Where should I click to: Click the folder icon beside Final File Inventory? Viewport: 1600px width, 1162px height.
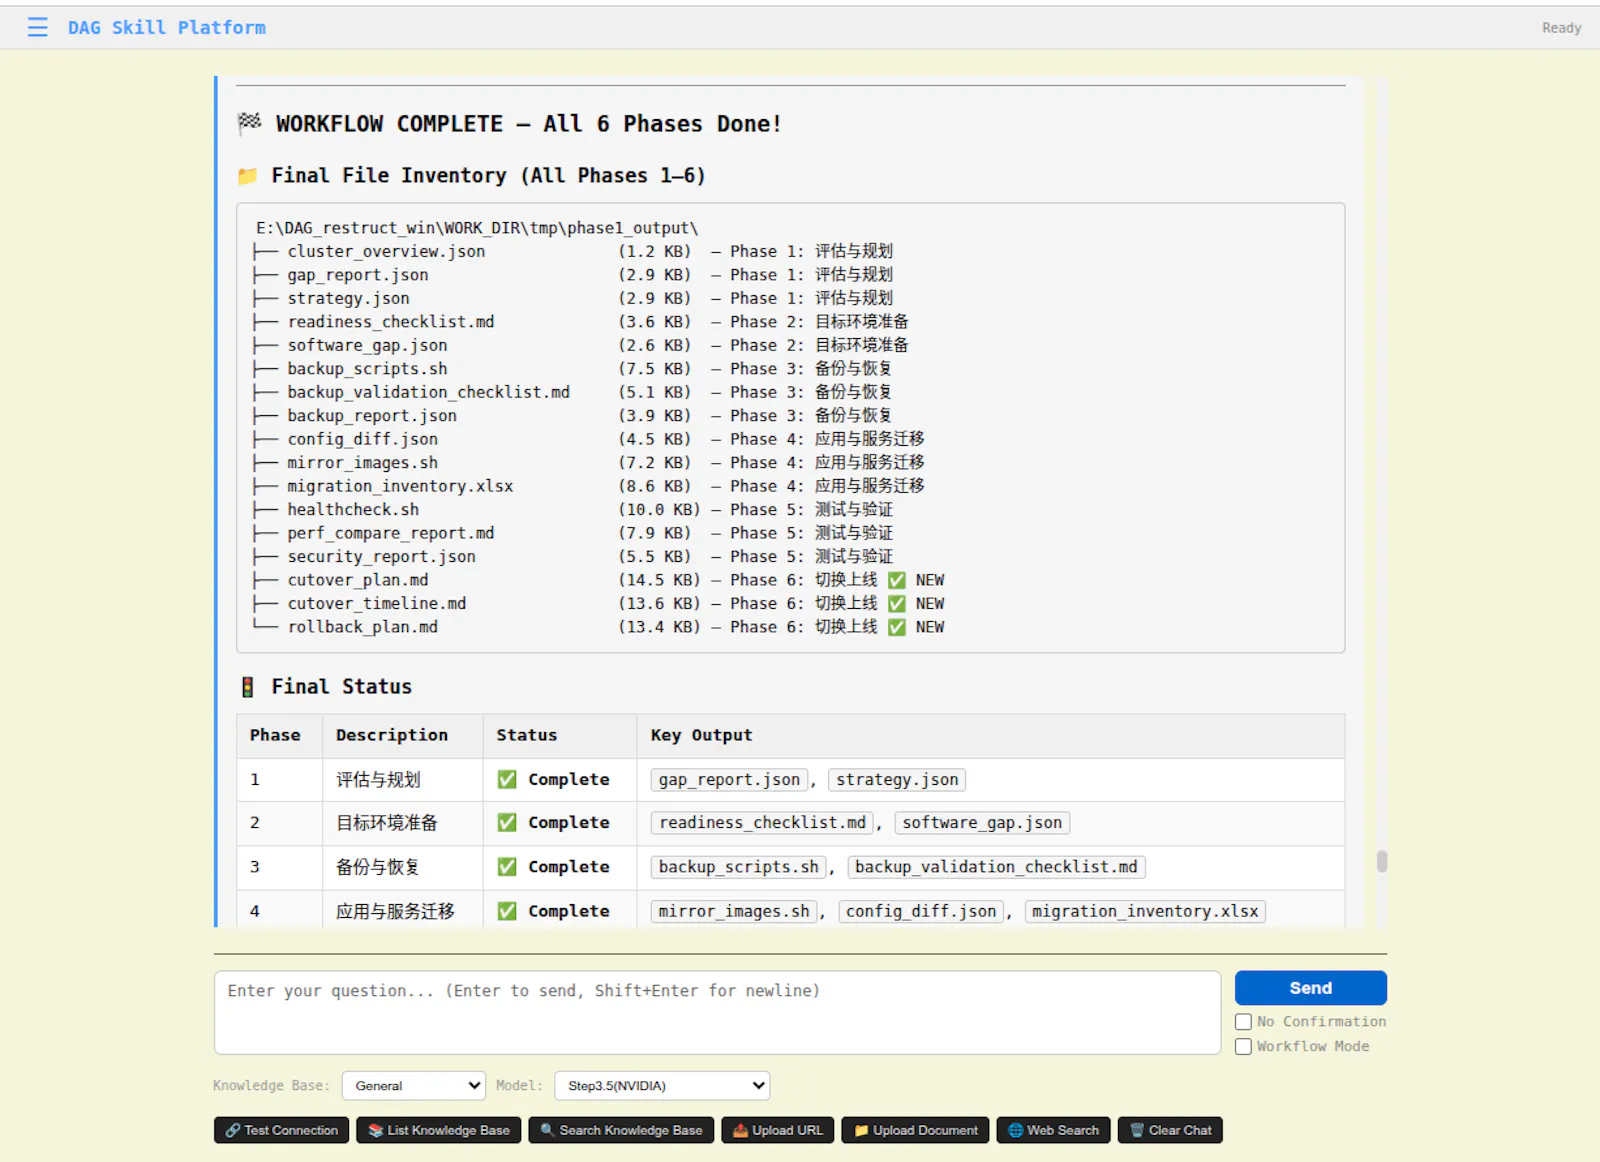click(x=247, y=176)
